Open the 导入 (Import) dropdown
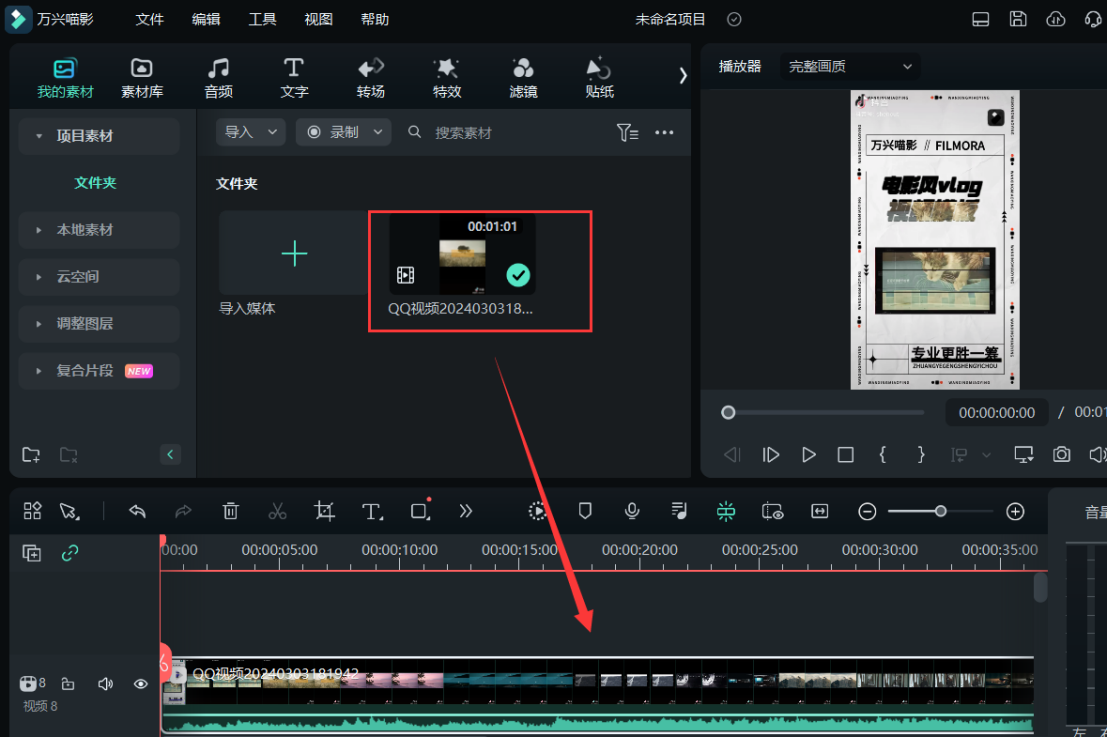Viewport: 1108px width, 738px height. (x=250, y=131)
